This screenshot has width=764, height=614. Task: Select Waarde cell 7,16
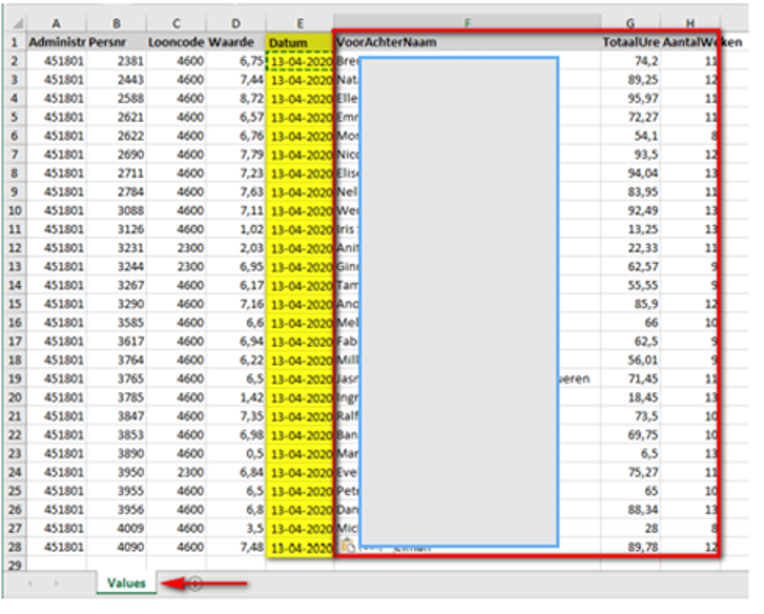(237, 304)
